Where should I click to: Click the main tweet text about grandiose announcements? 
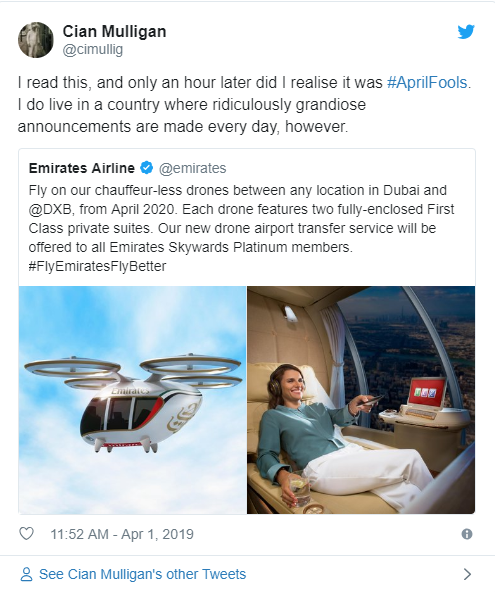[x=244, y=105]
